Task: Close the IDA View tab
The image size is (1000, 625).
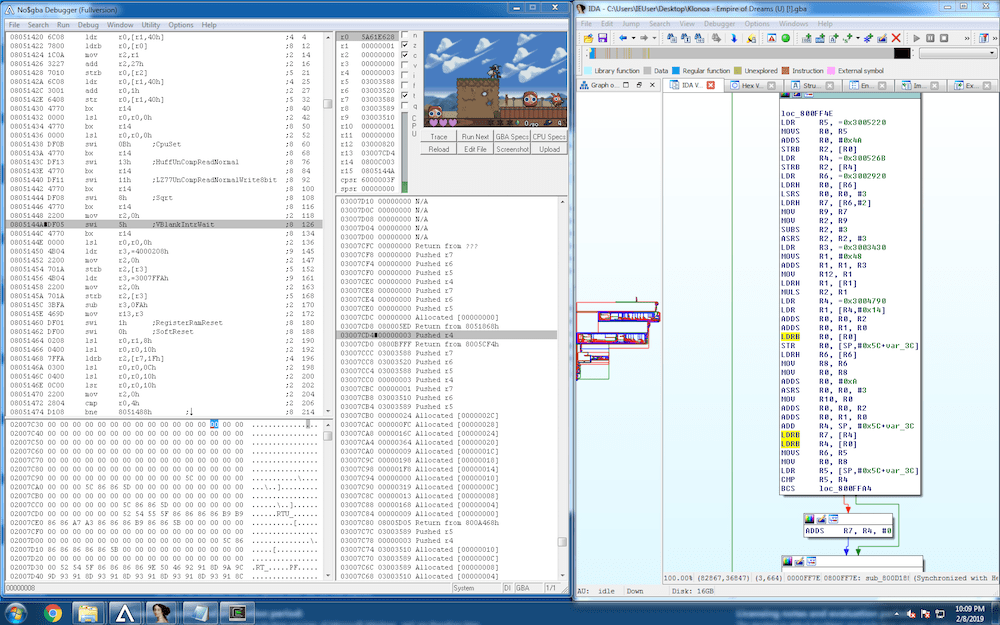Action: 710,85
